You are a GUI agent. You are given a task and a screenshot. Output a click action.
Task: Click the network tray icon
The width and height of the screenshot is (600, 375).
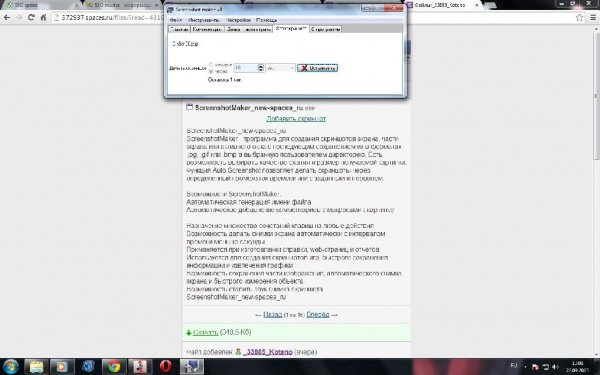[545, 367]
